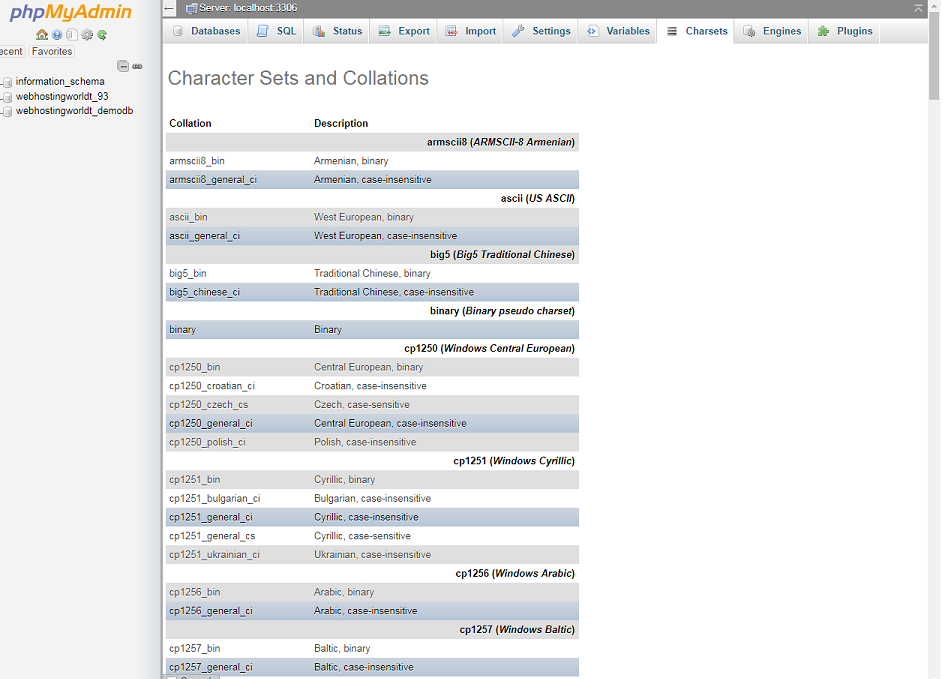The image size is (943, 679).
Task: Go to the Export tab
Action: coord(404,31)
